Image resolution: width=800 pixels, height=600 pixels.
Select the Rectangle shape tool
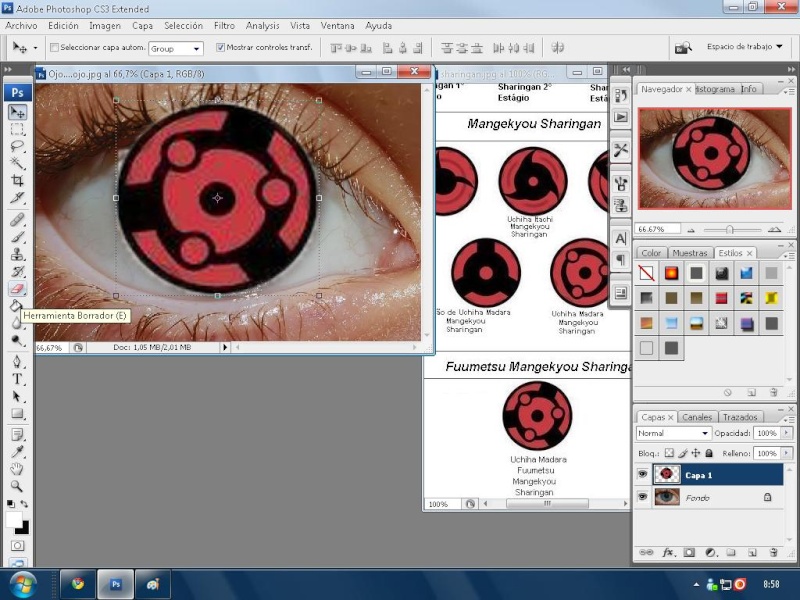(x=18, y=414)
